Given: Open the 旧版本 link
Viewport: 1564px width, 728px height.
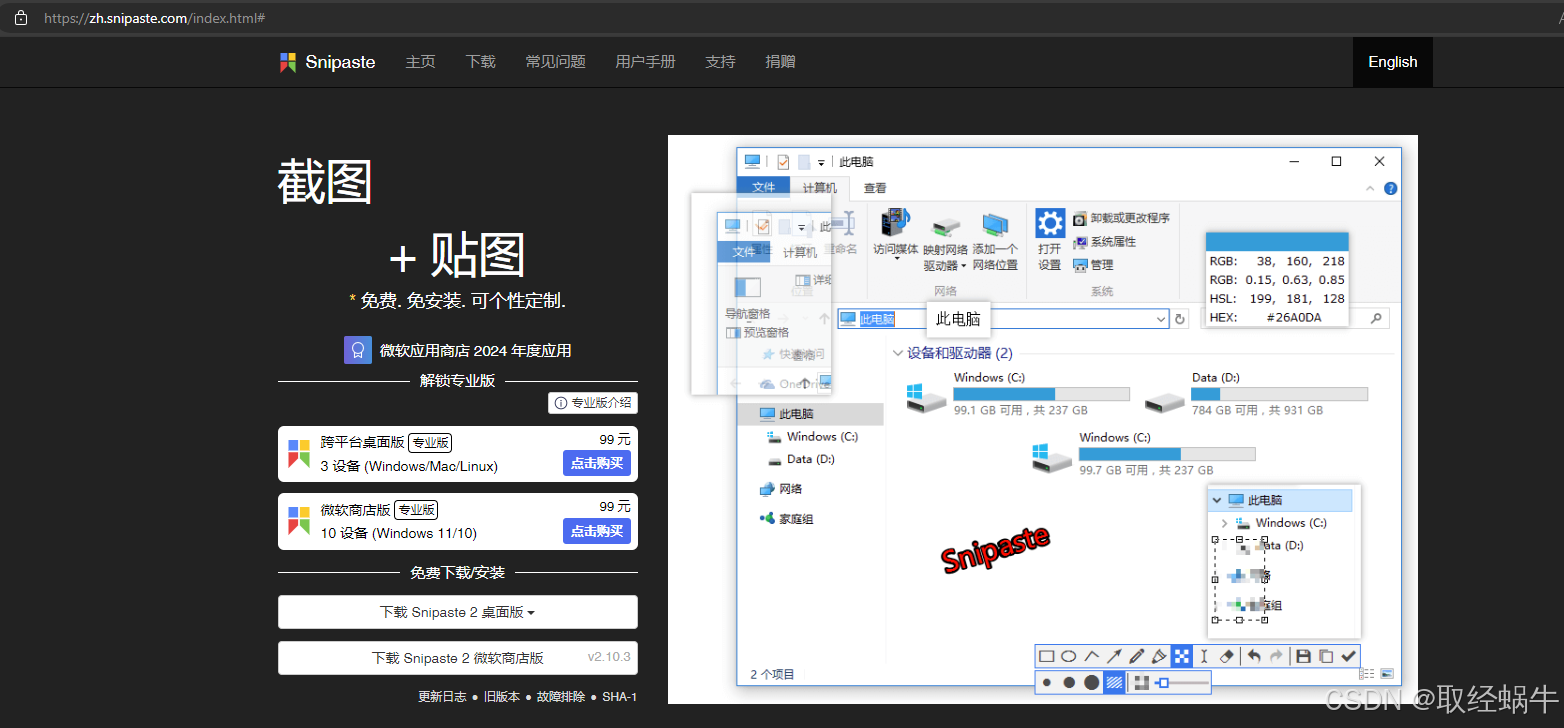Looking at the screenshot, I should [502, 697].
